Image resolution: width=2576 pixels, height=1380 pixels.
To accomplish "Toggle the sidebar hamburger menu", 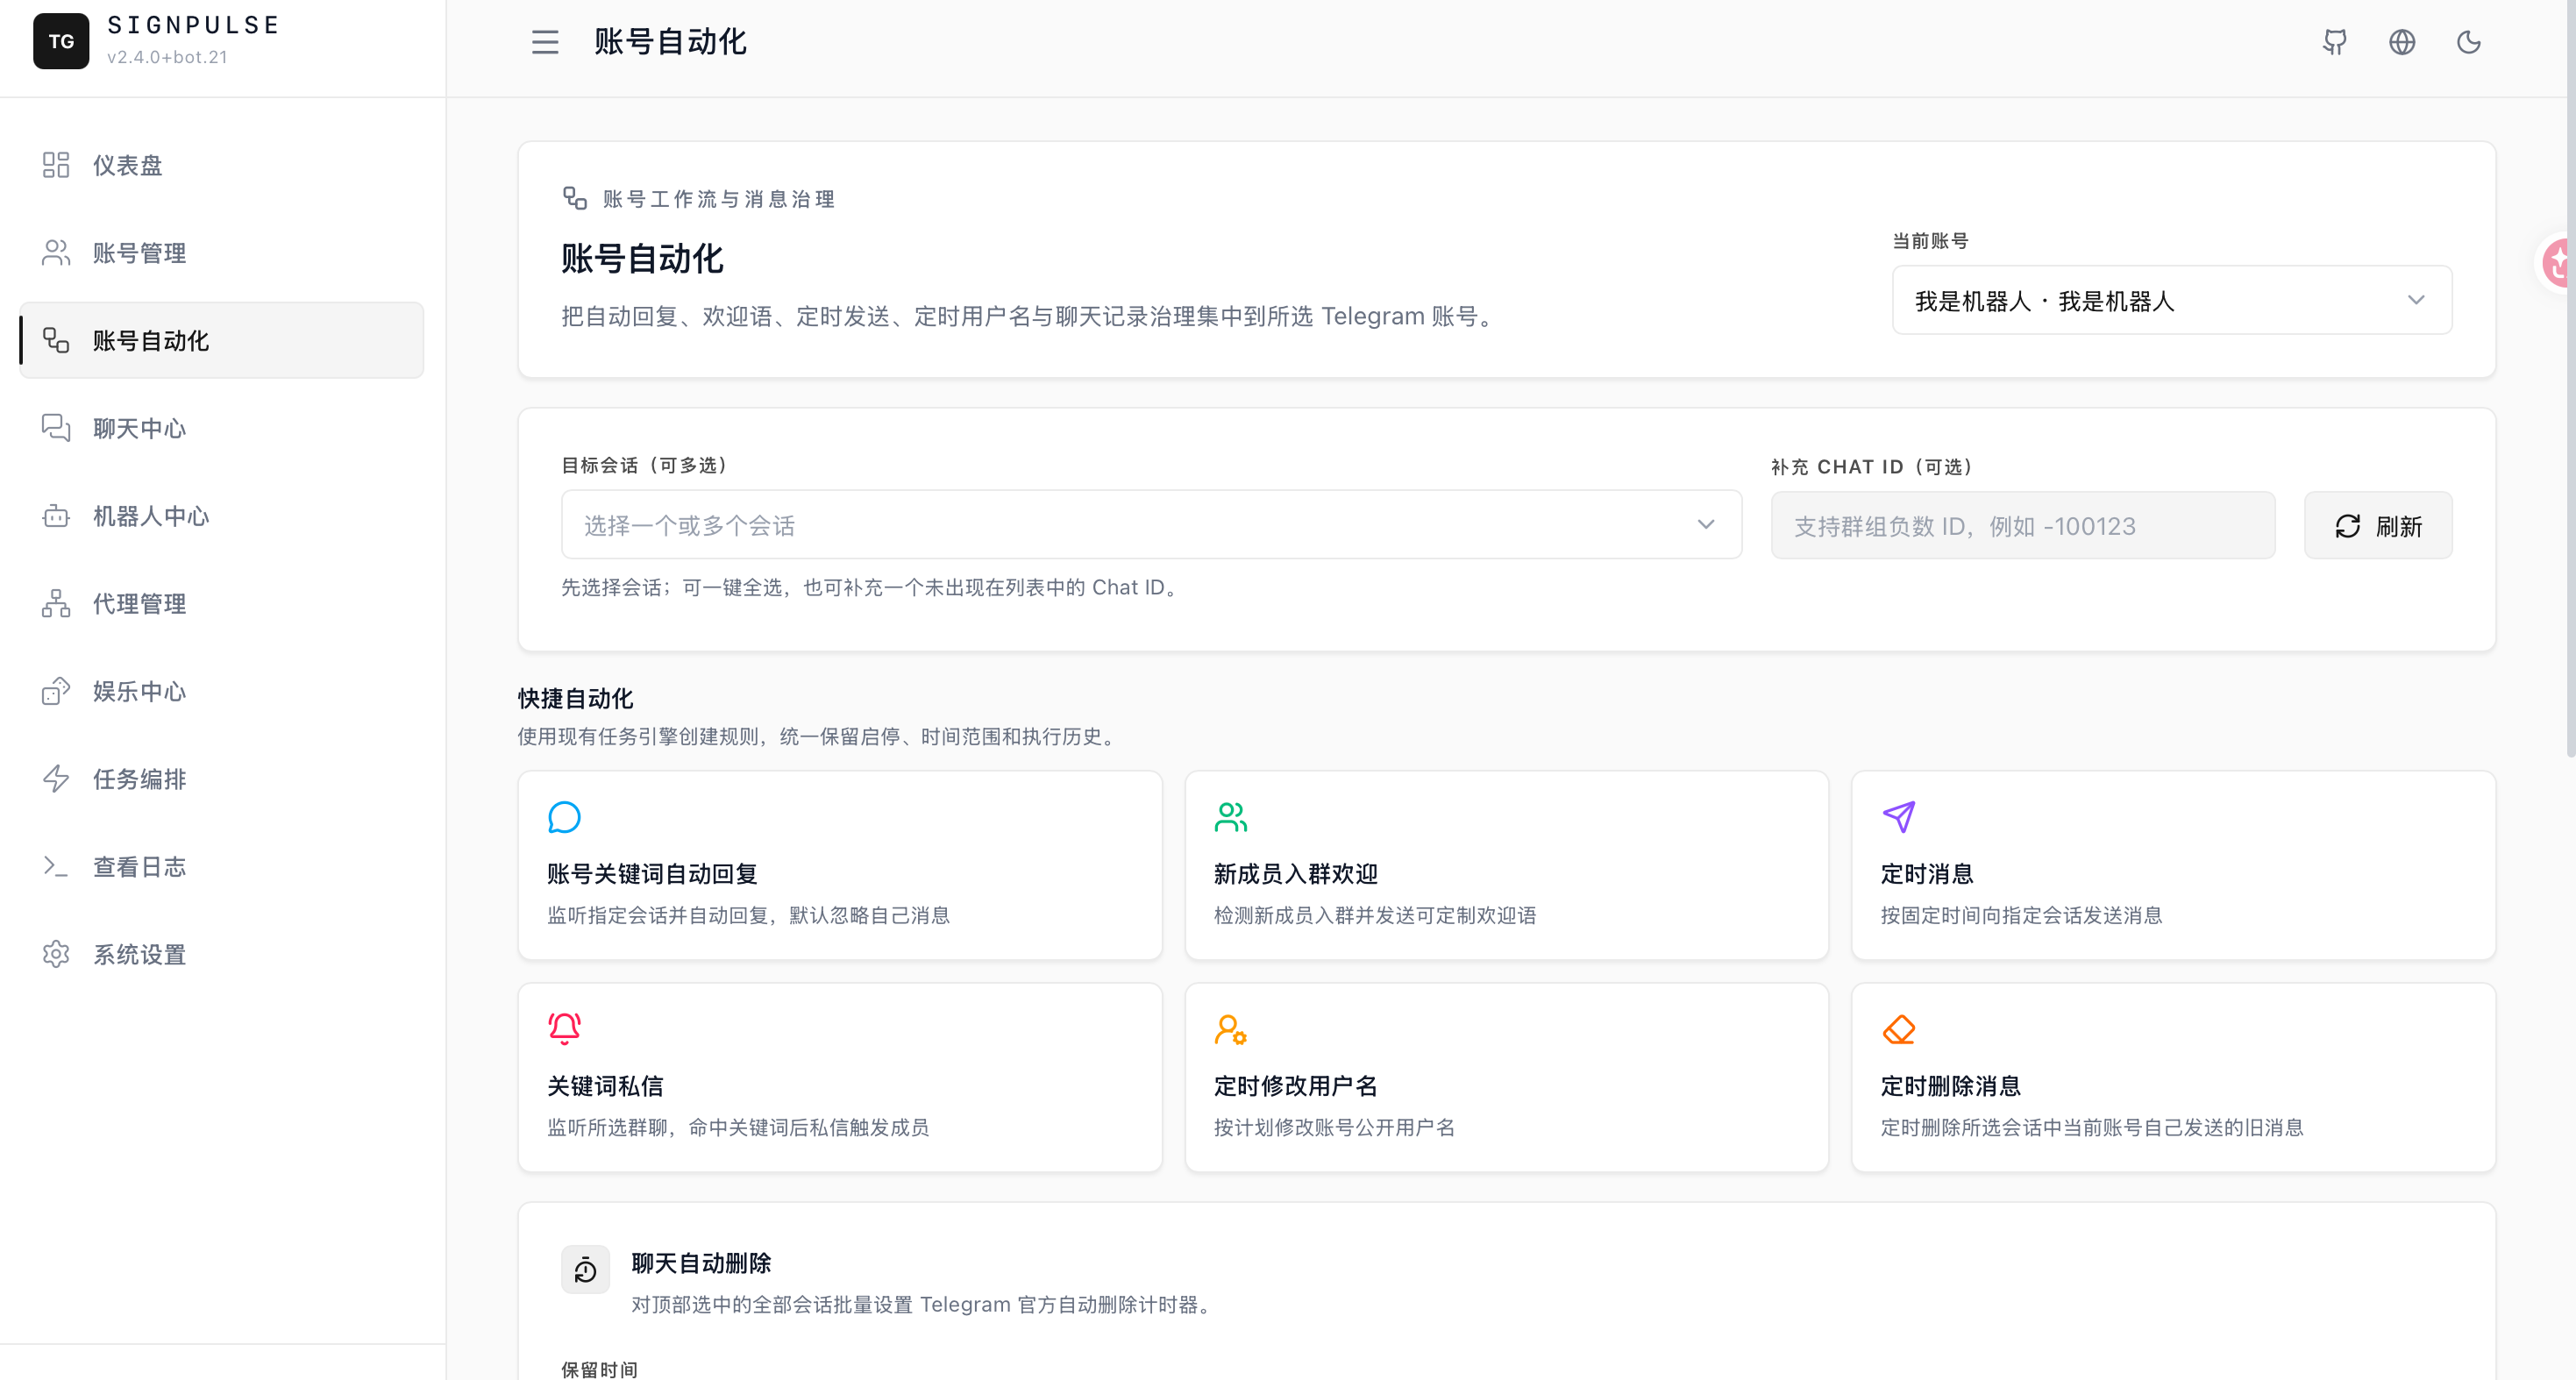I will tap(545, 42).
